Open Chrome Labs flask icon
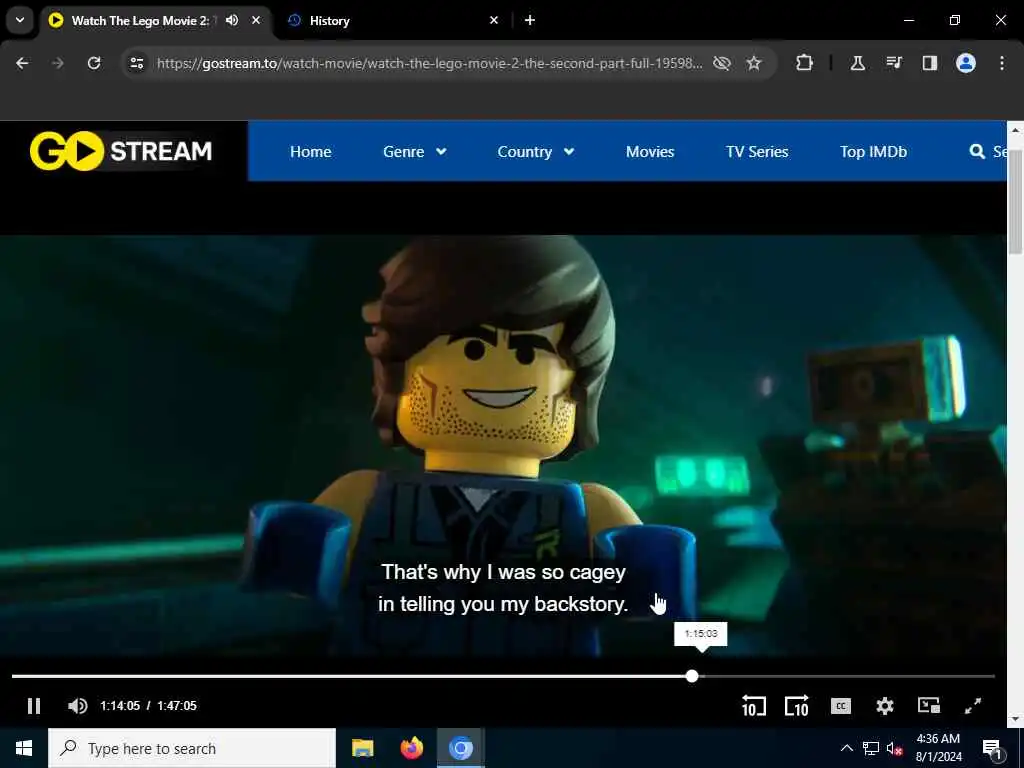Viewport: 1024px width, 768px height. pyautogui.click(x=857, y=63)
